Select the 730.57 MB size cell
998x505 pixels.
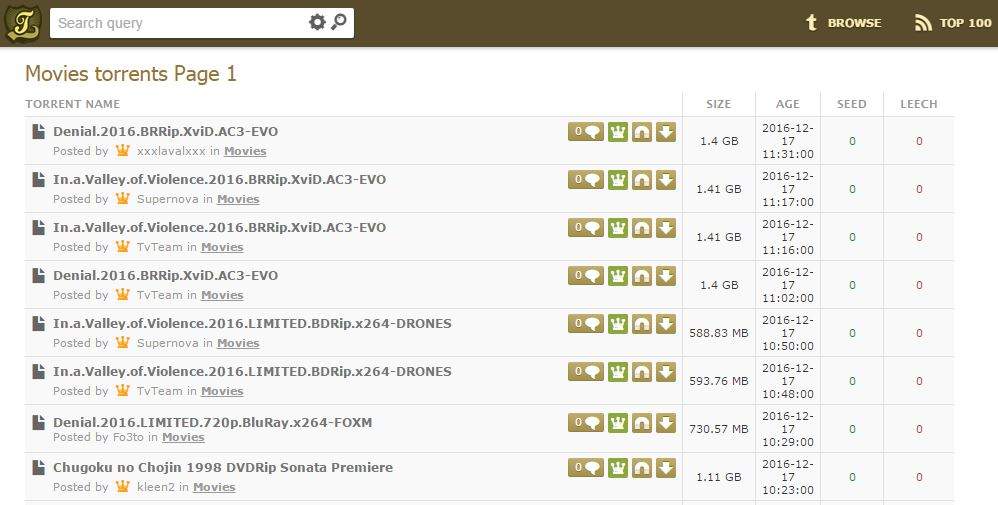(719, 429)
